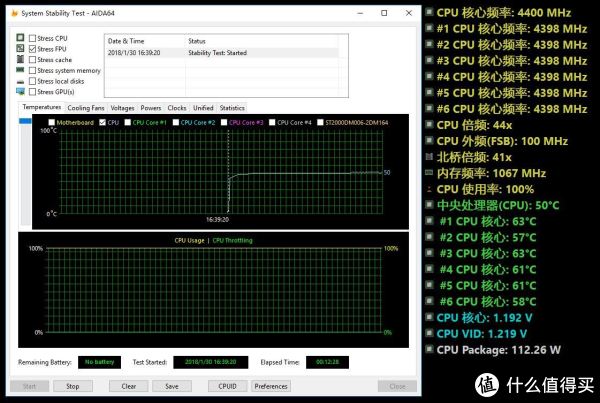Click the chip icon beside 北桥倍频 41x
Image resolution: width=600 pixels, height=403 pixels.
pos(429,157)
